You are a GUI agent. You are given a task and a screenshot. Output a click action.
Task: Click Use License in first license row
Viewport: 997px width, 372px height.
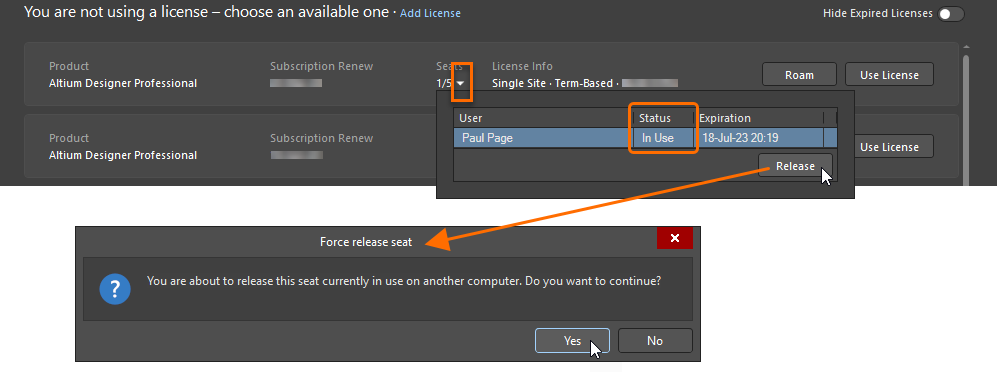pyautogui.click(x=889, y=74)
